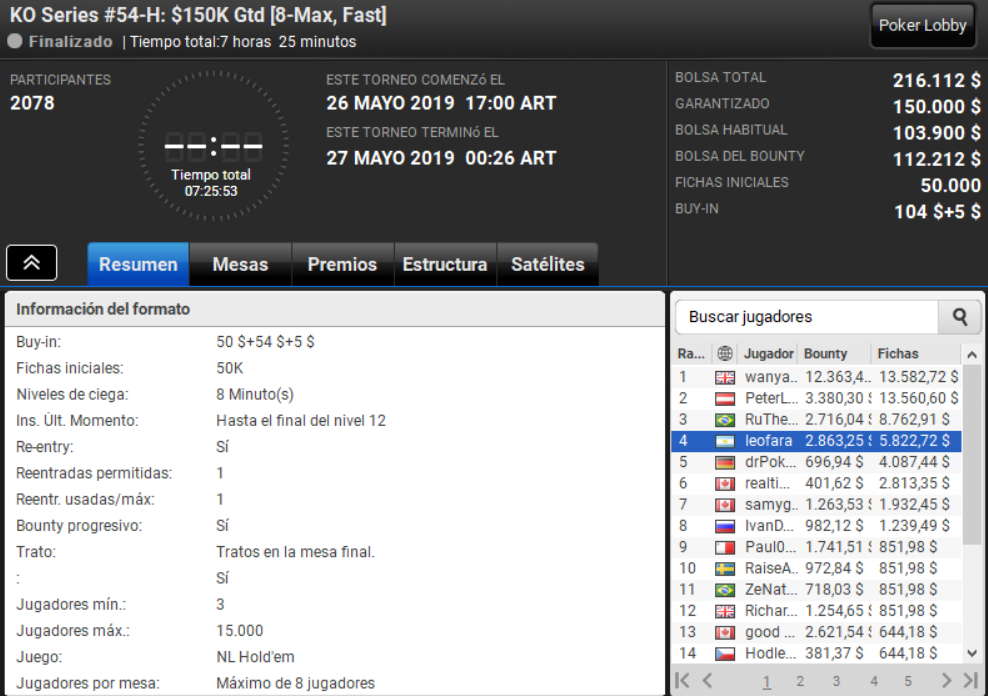Screen dimensions: 988x696
Task: Click the scrollbar up arrow in players list
Action: click(x=972, y=355)
